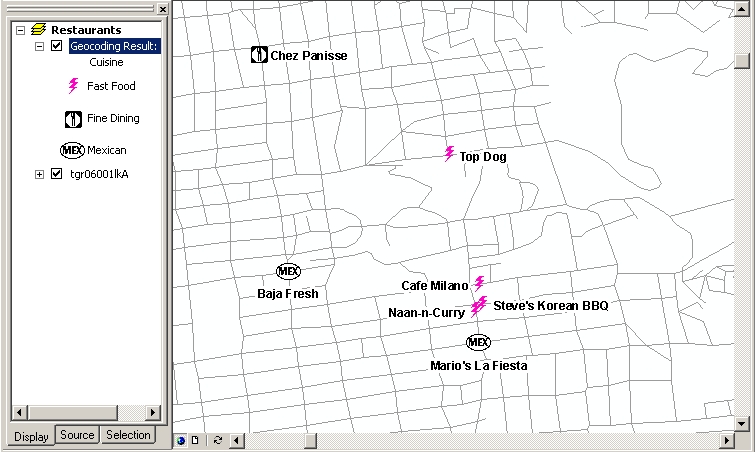Image resolution: width=755 pixels, height=452 pixels.
Task: Click the Mexican MEX legend symbol
Action: coord(72,150)
